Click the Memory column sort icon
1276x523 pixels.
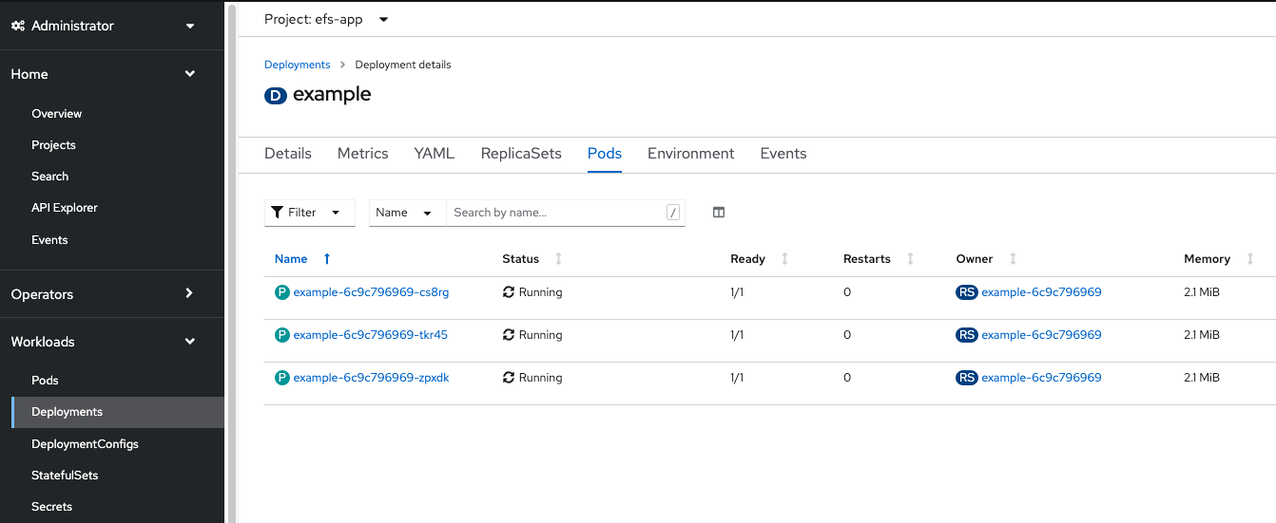pyautogui.click(x=1250, y=259)
